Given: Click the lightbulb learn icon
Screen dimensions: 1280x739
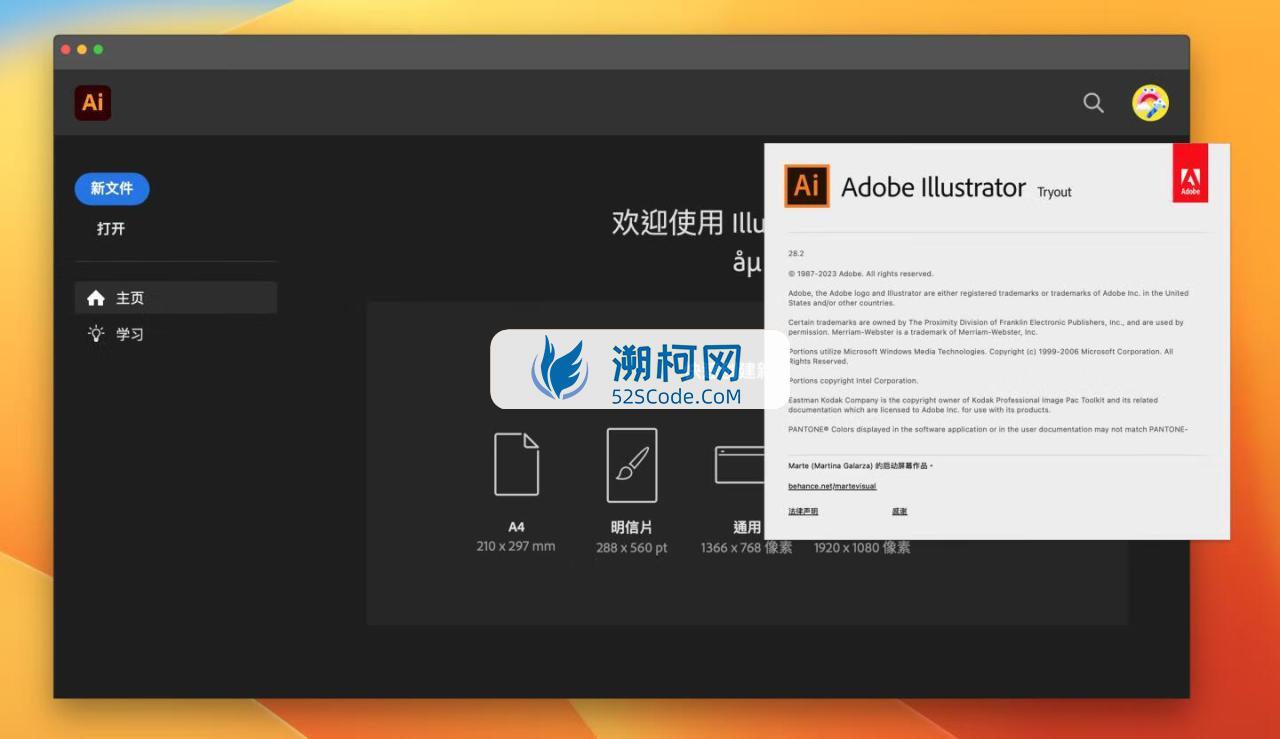Looking at the screenshot, I should point(96,334).
